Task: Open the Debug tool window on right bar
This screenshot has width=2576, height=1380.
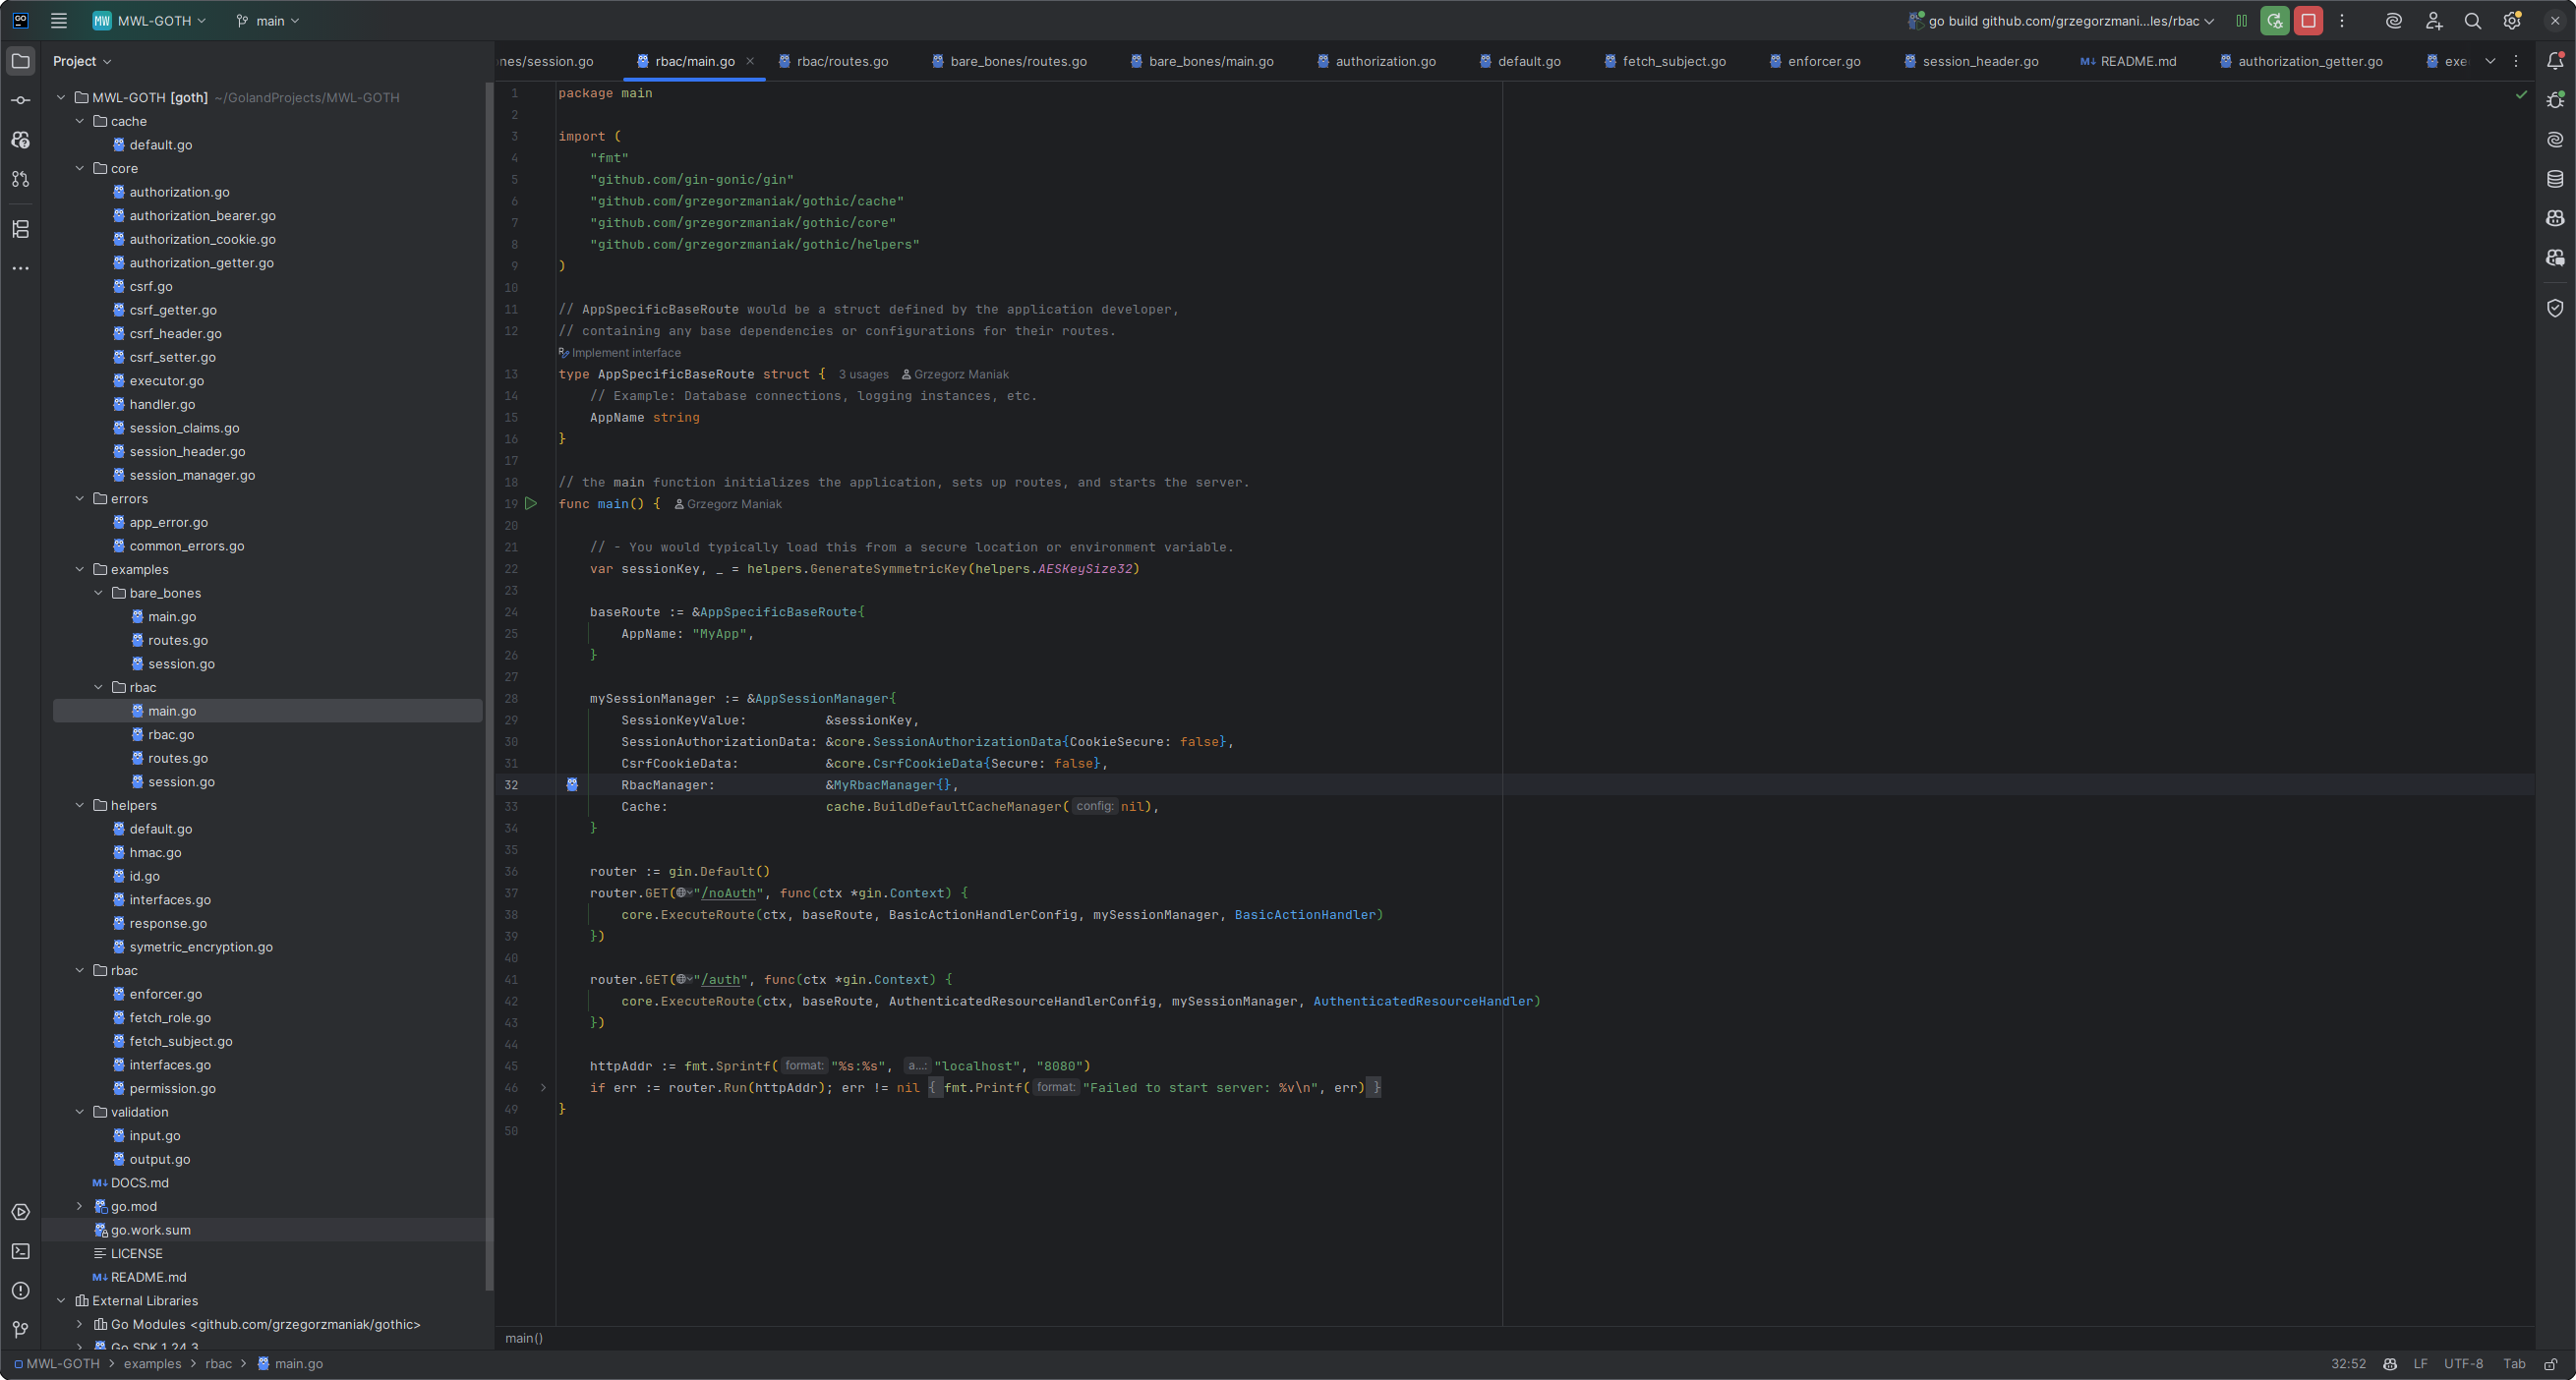Action: (2555, 100)
